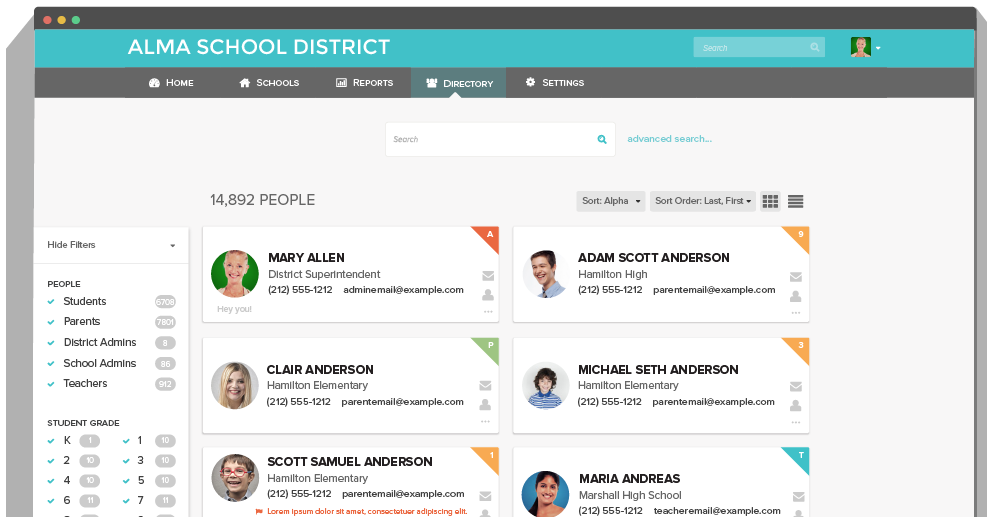This screenshot has width=990, height=517.
Task: Toggle the Teachers filter checkbox
Action: [51, 384]
